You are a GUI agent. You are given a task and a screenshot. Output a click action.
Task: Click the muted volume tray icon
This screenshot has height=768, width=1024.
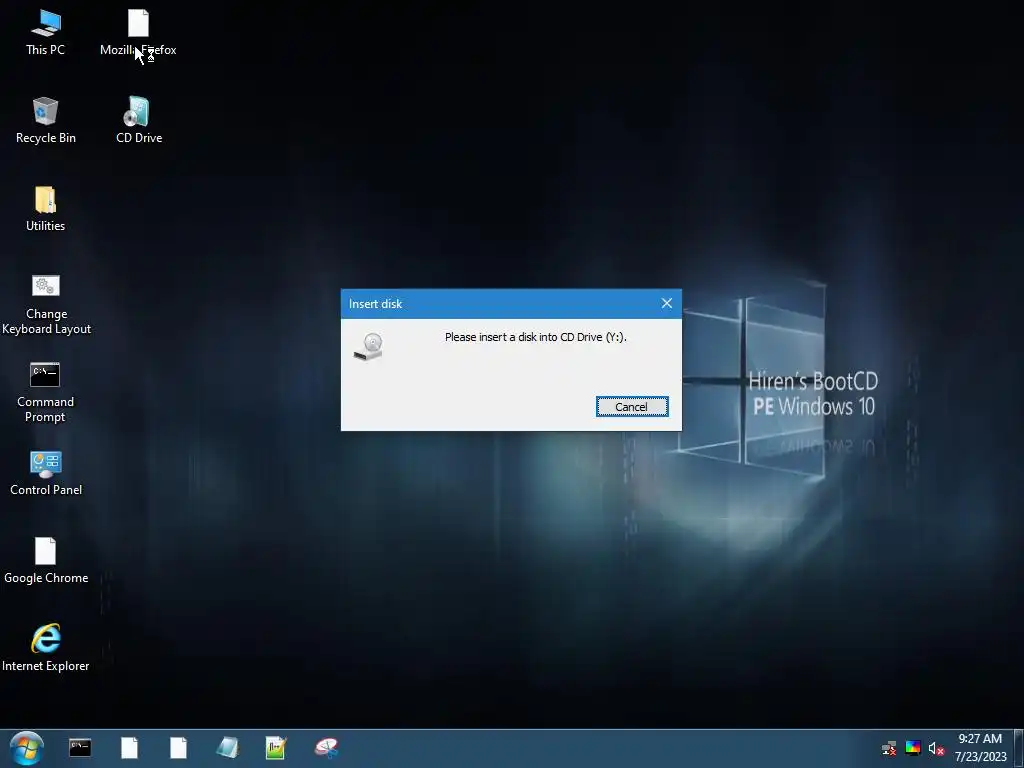tap(936, 748)
